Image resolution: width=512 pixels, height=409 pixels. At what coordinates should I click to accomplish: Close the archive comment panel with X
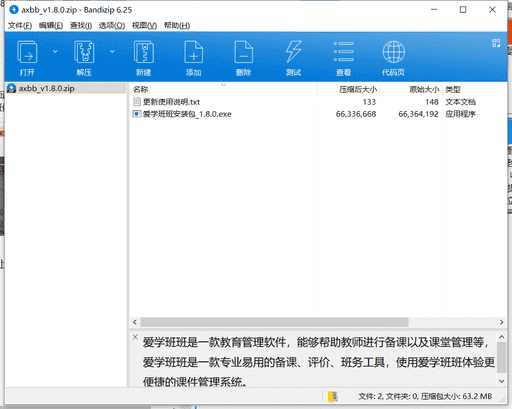(135, 337)
